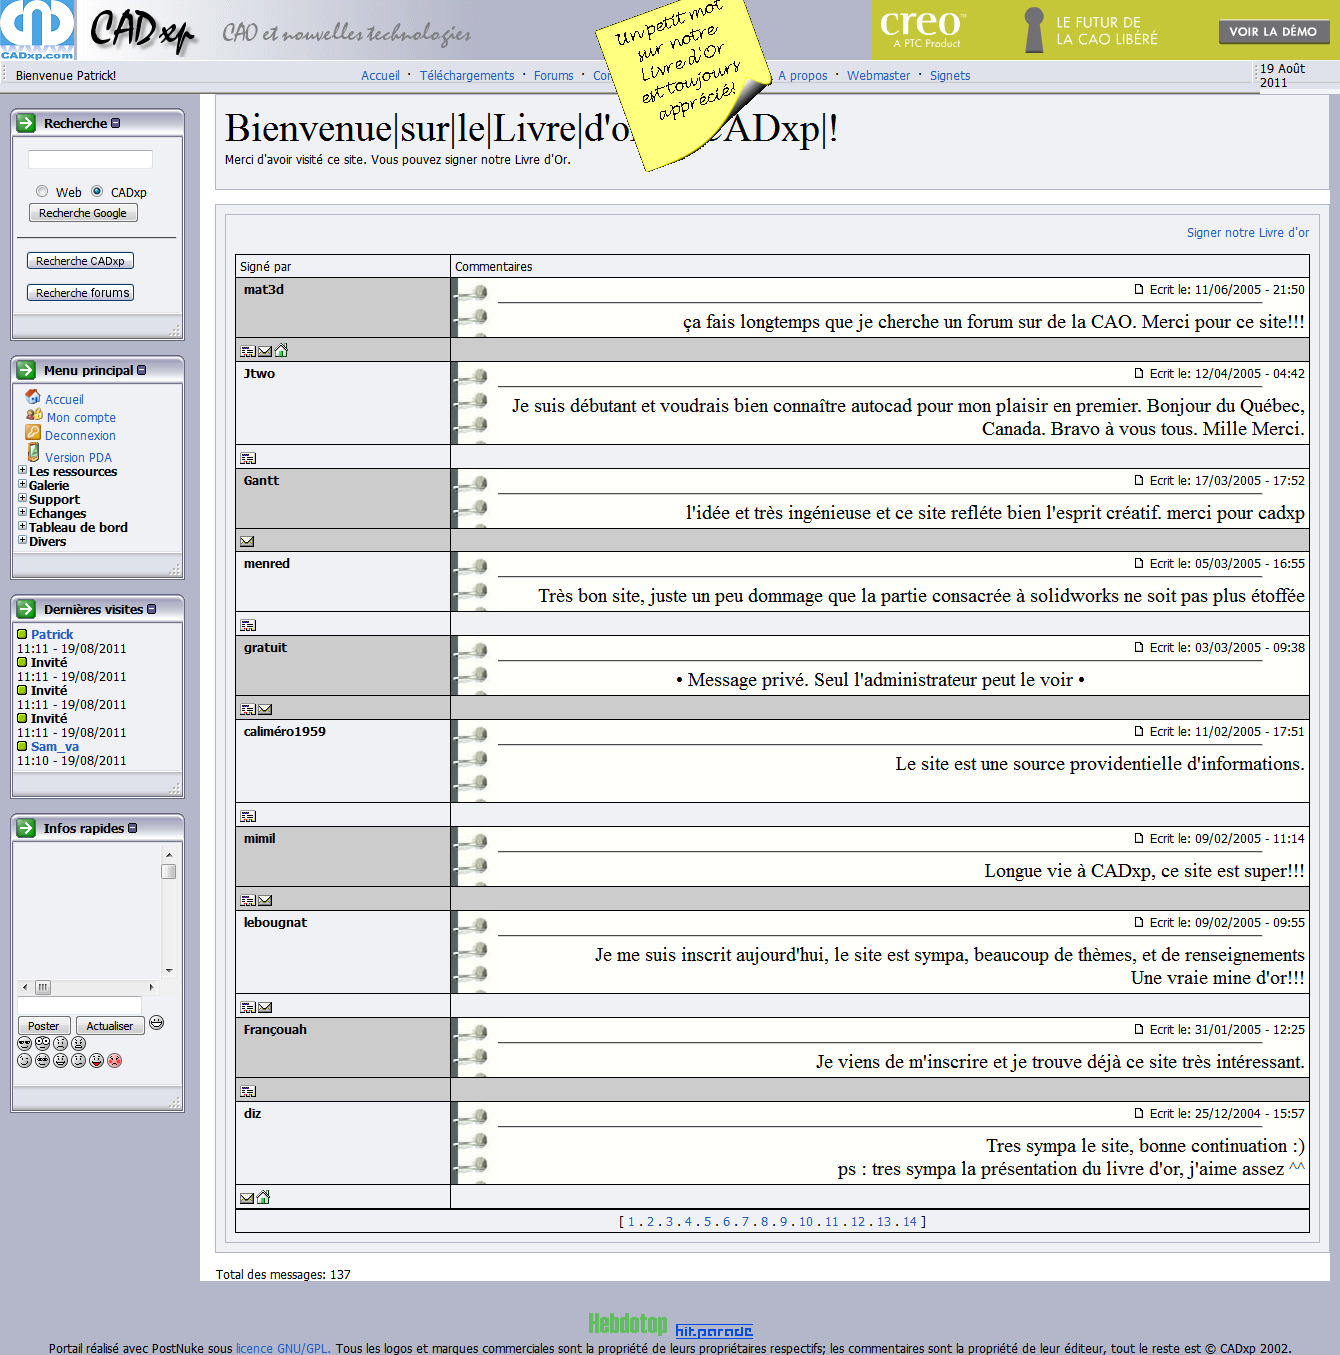Select the CADxp search radio button
The height and width of the screenshot is (1355, 1340).
tap(97, 192)
